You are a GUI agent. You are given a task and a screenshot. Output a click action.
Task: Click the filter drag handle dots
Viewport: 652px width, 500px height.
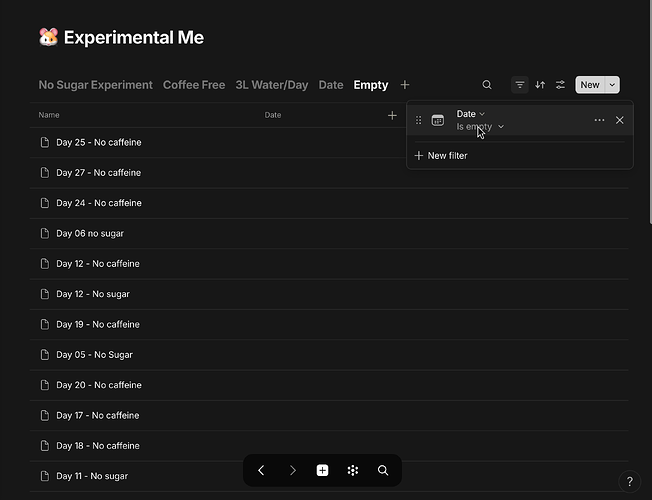(x=419, y=120)
